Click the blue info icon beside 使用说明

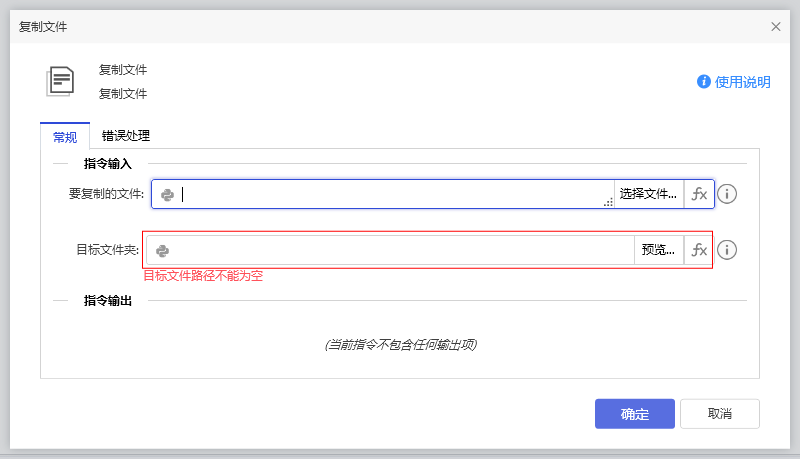[x=704, y=82]
